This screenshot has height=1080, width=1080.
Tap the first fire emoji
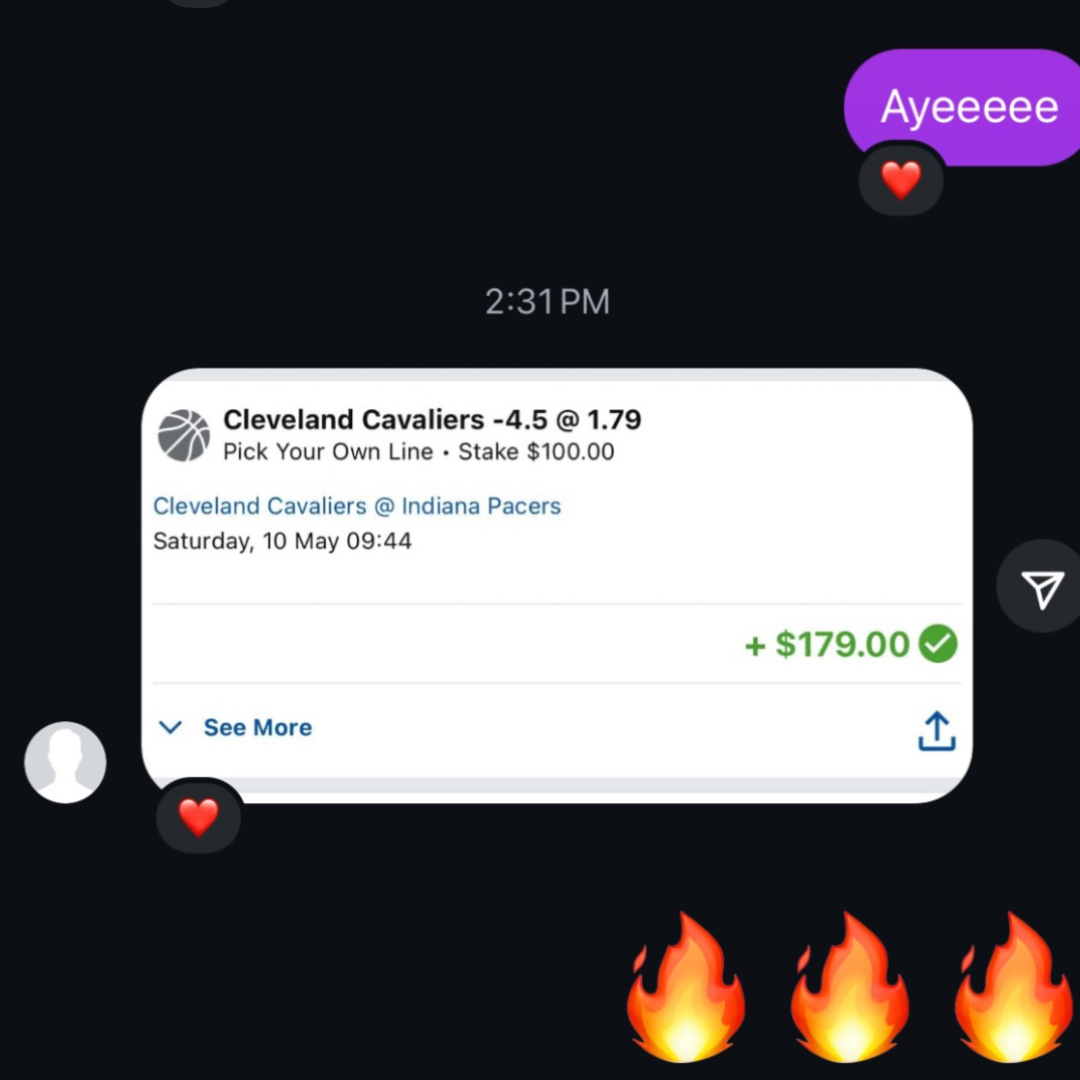click(x=686, y=986)
